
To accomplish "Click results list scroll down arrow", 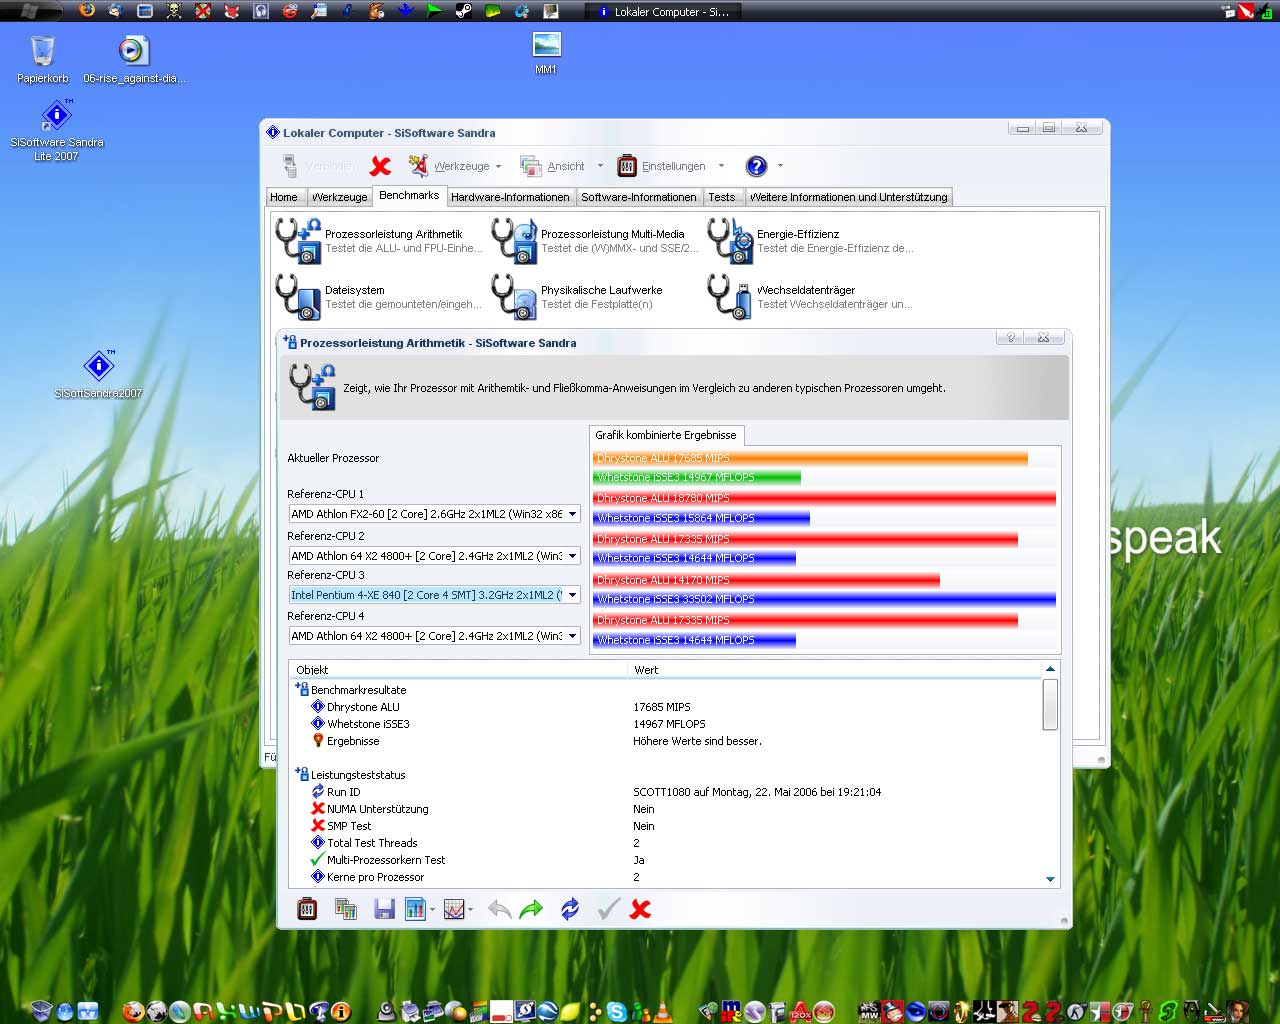I will [x=1050, y=879].
